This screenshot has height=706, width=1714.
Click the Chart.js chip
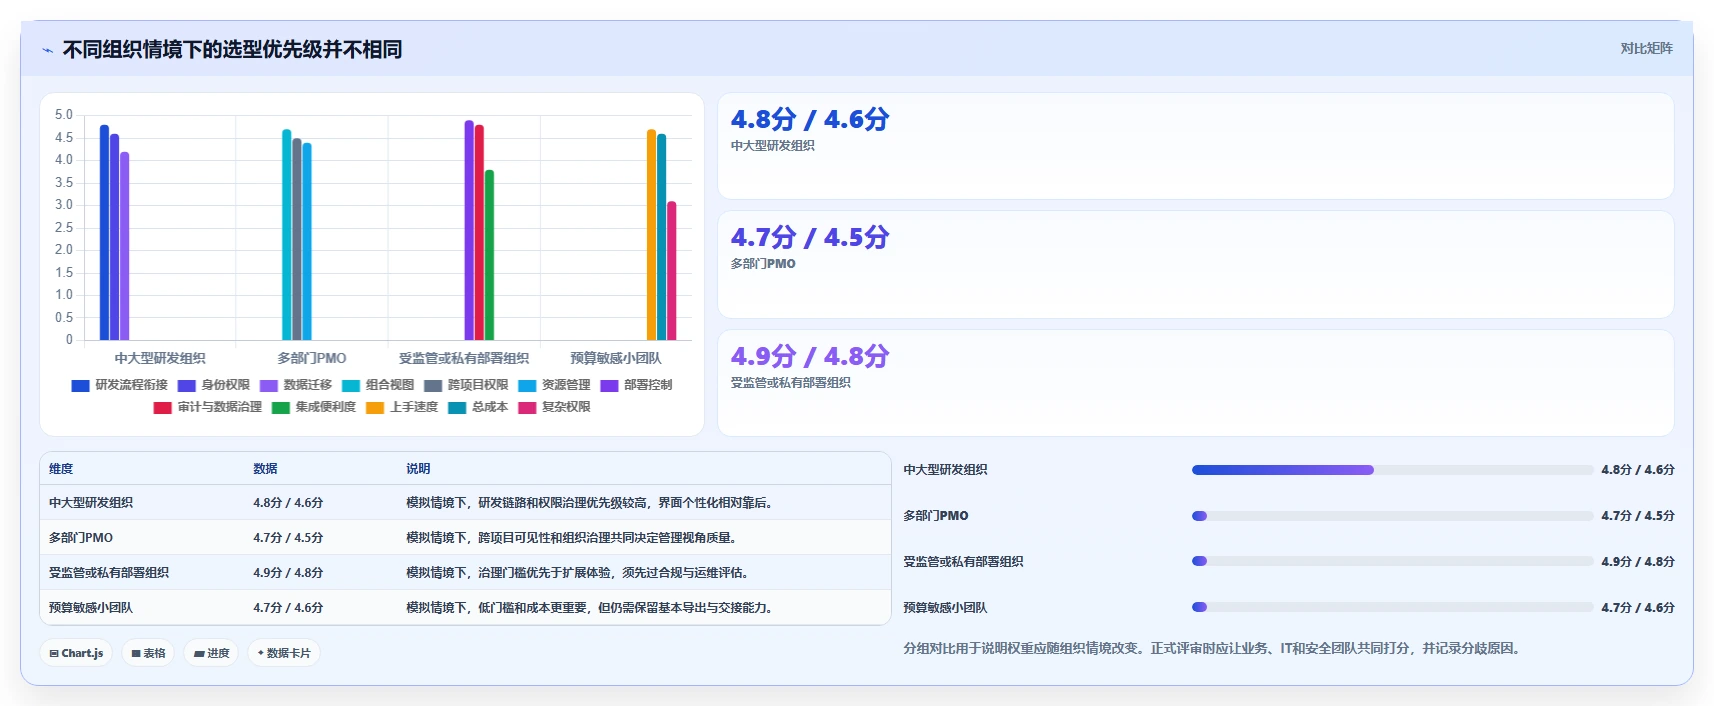point(77,653)
